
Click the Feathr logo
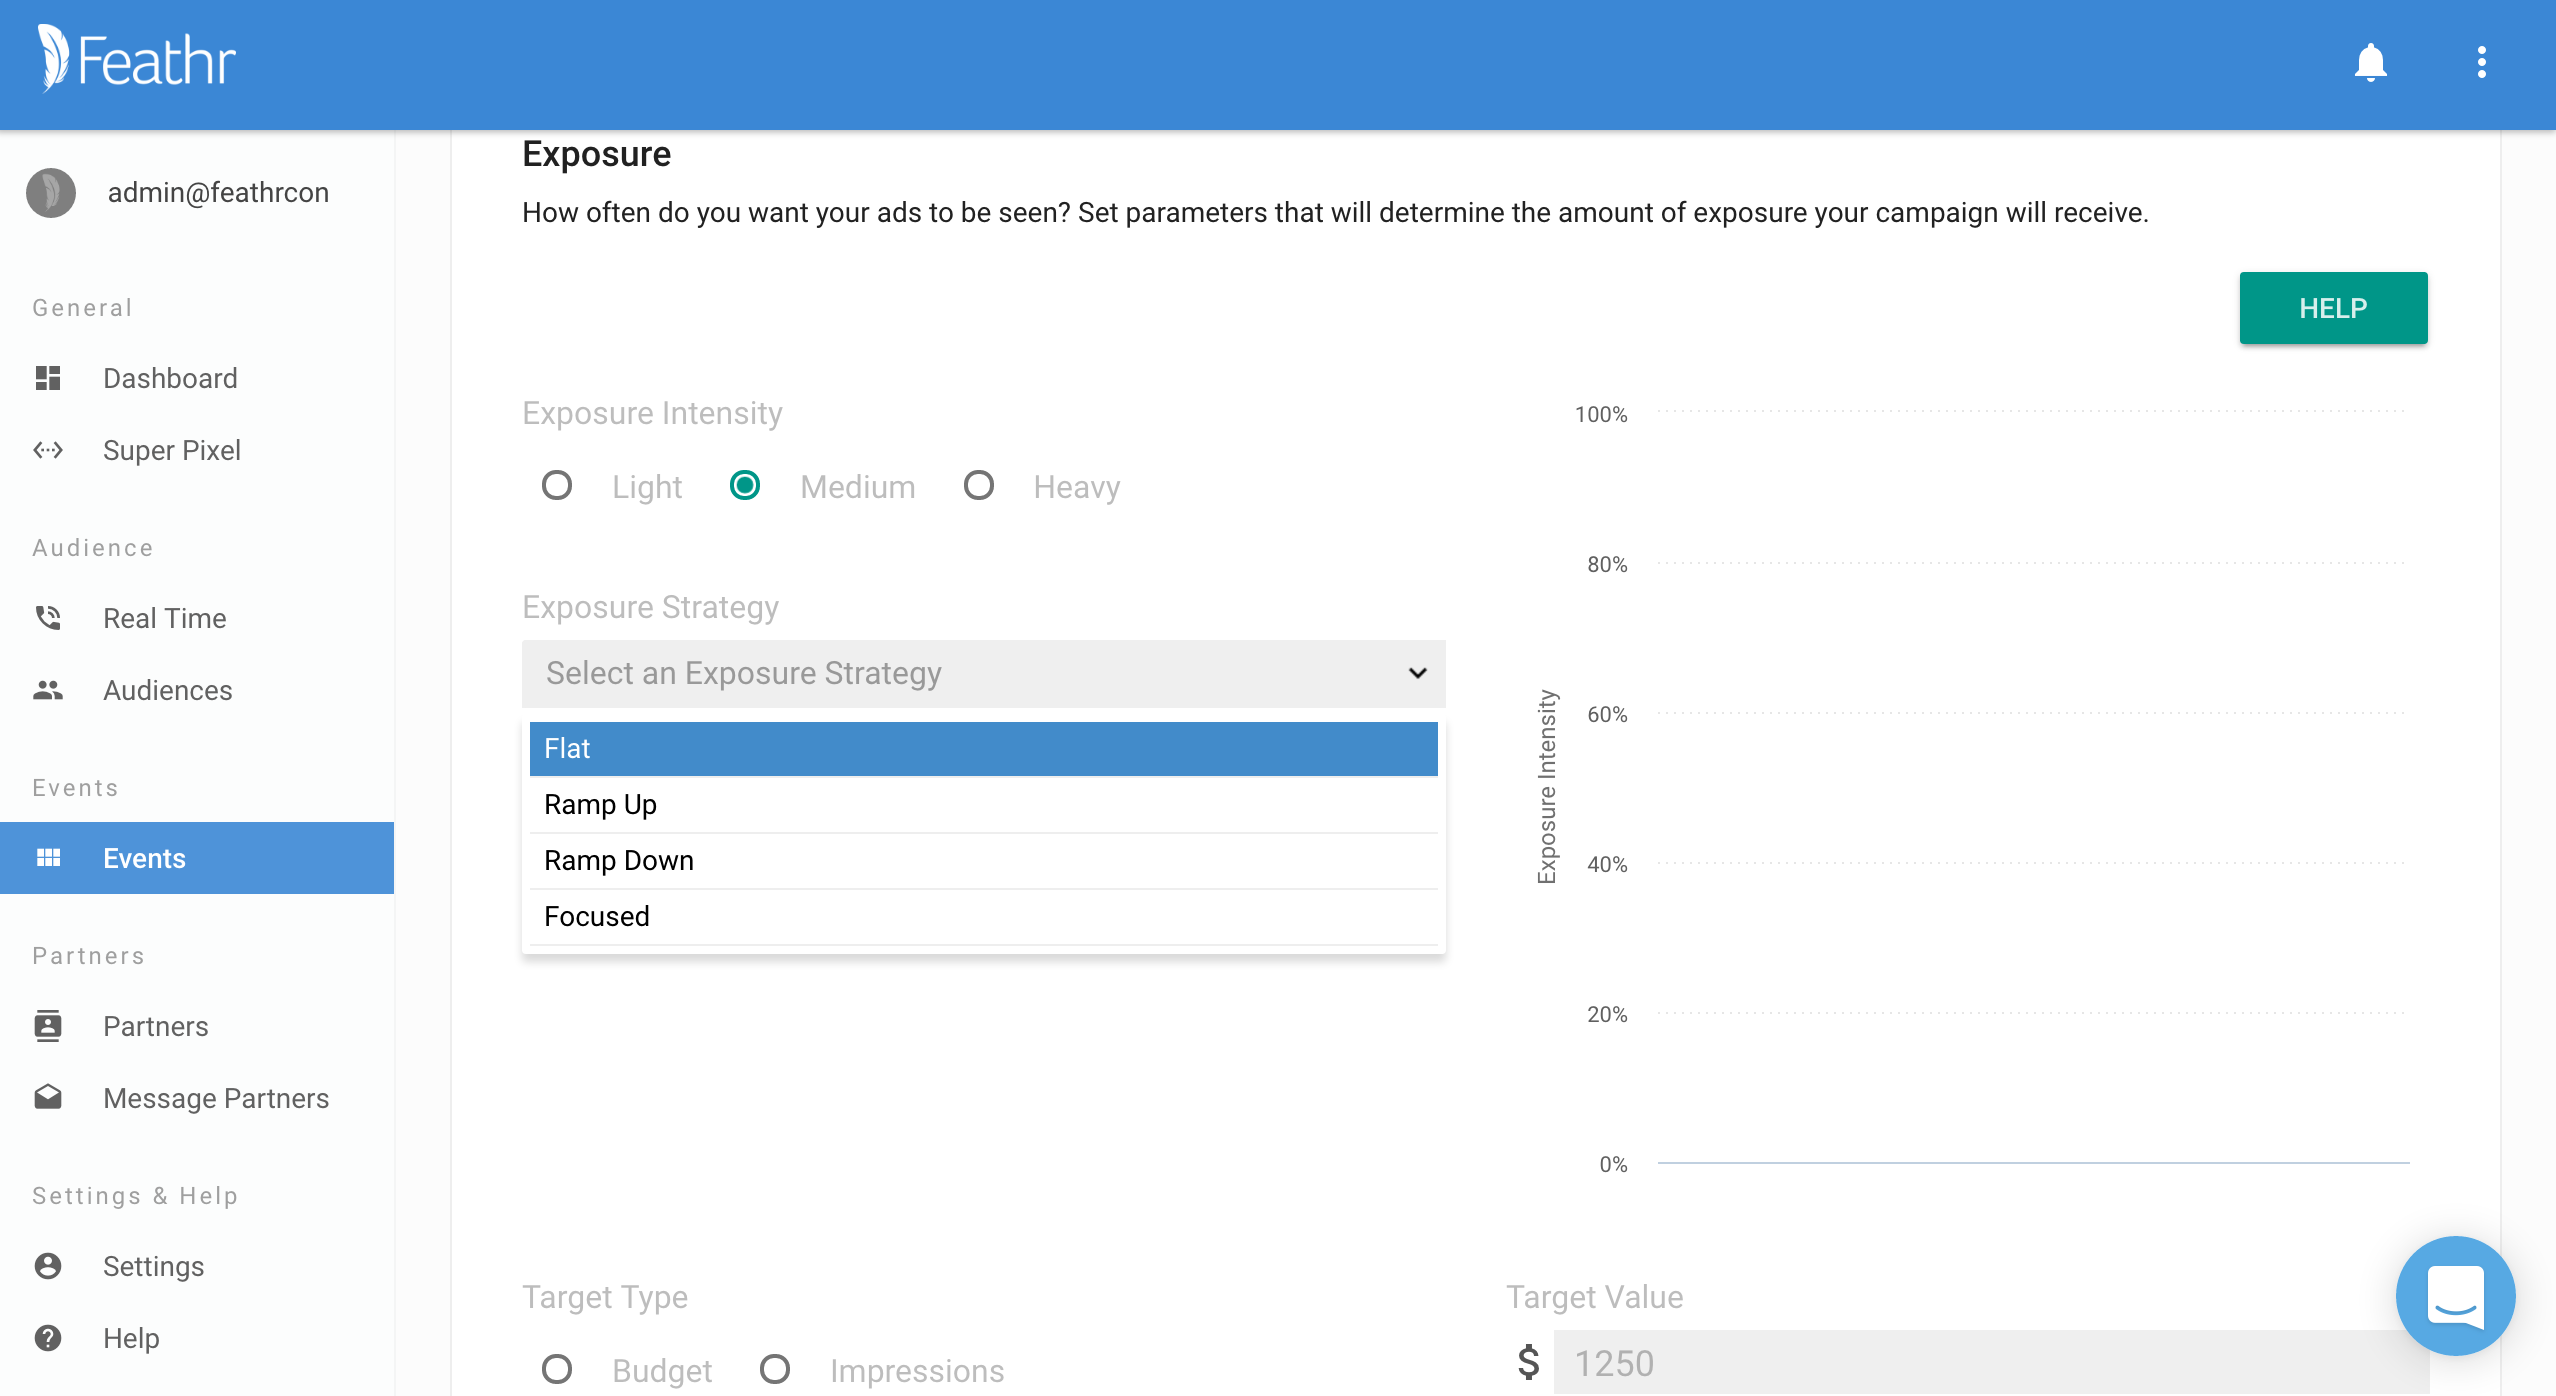click(136, 59)
